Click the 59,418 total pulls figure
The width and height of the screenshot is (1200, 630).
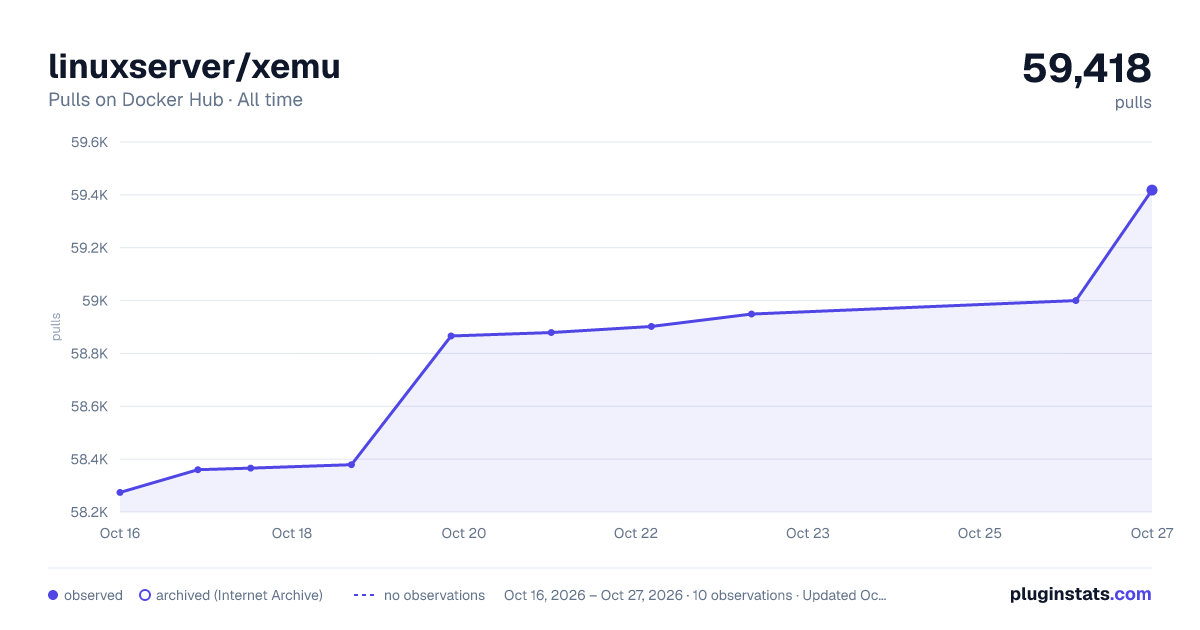point(1086,68)
